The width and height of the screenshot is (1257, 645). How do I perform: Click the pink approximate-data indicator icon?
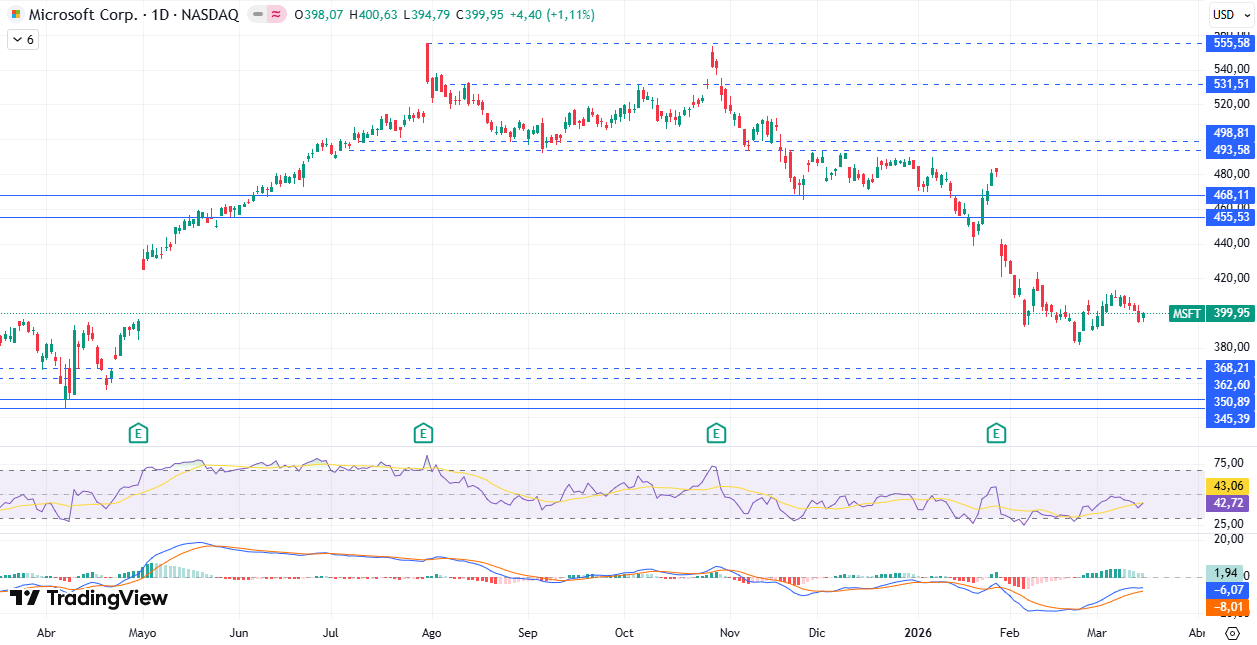point(276,15)
